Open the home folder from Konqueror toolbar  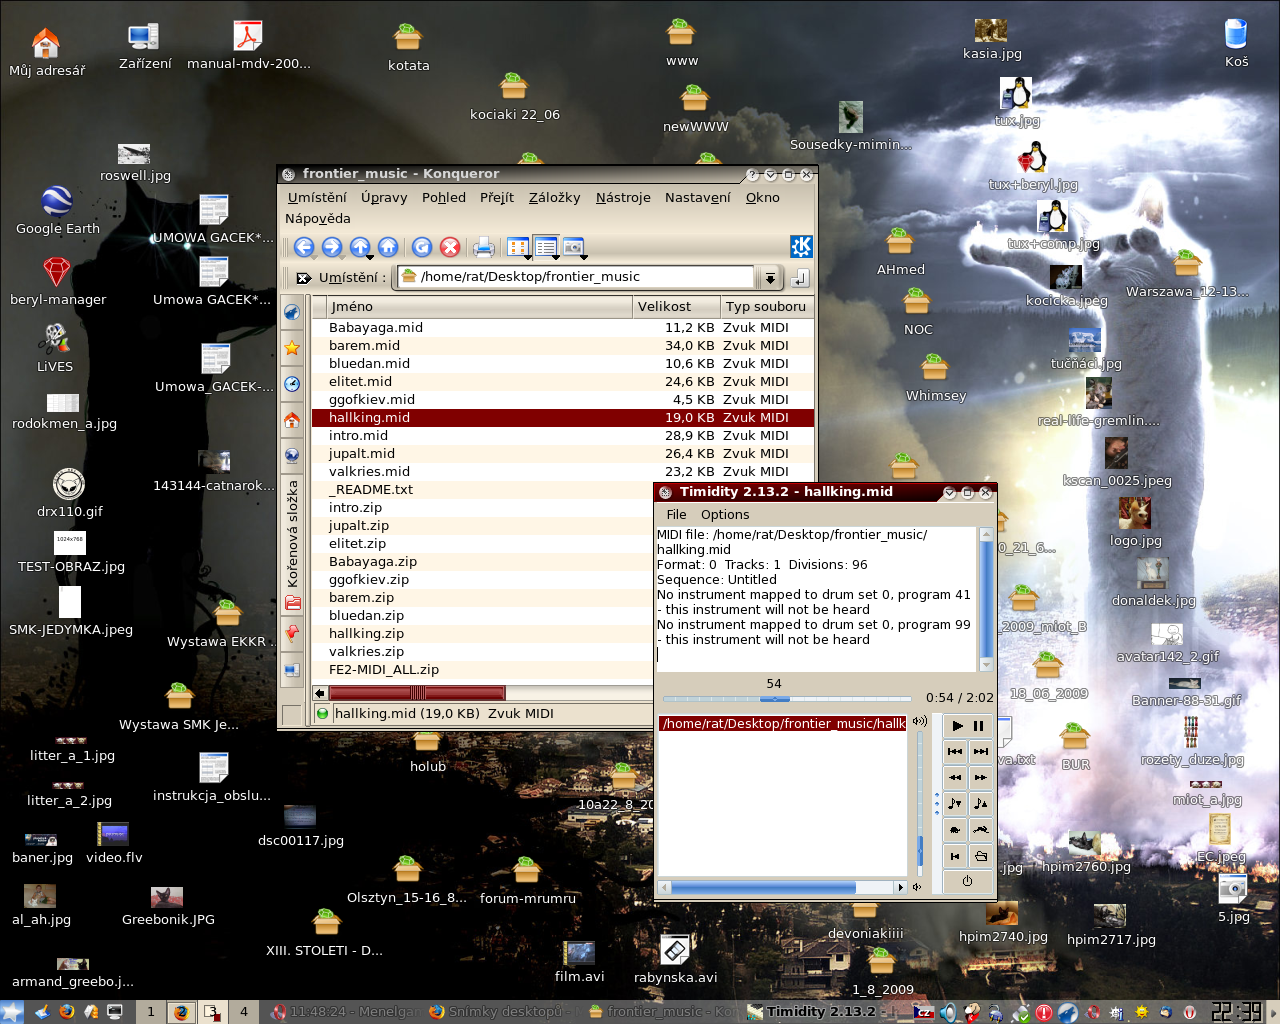point(388,247)
